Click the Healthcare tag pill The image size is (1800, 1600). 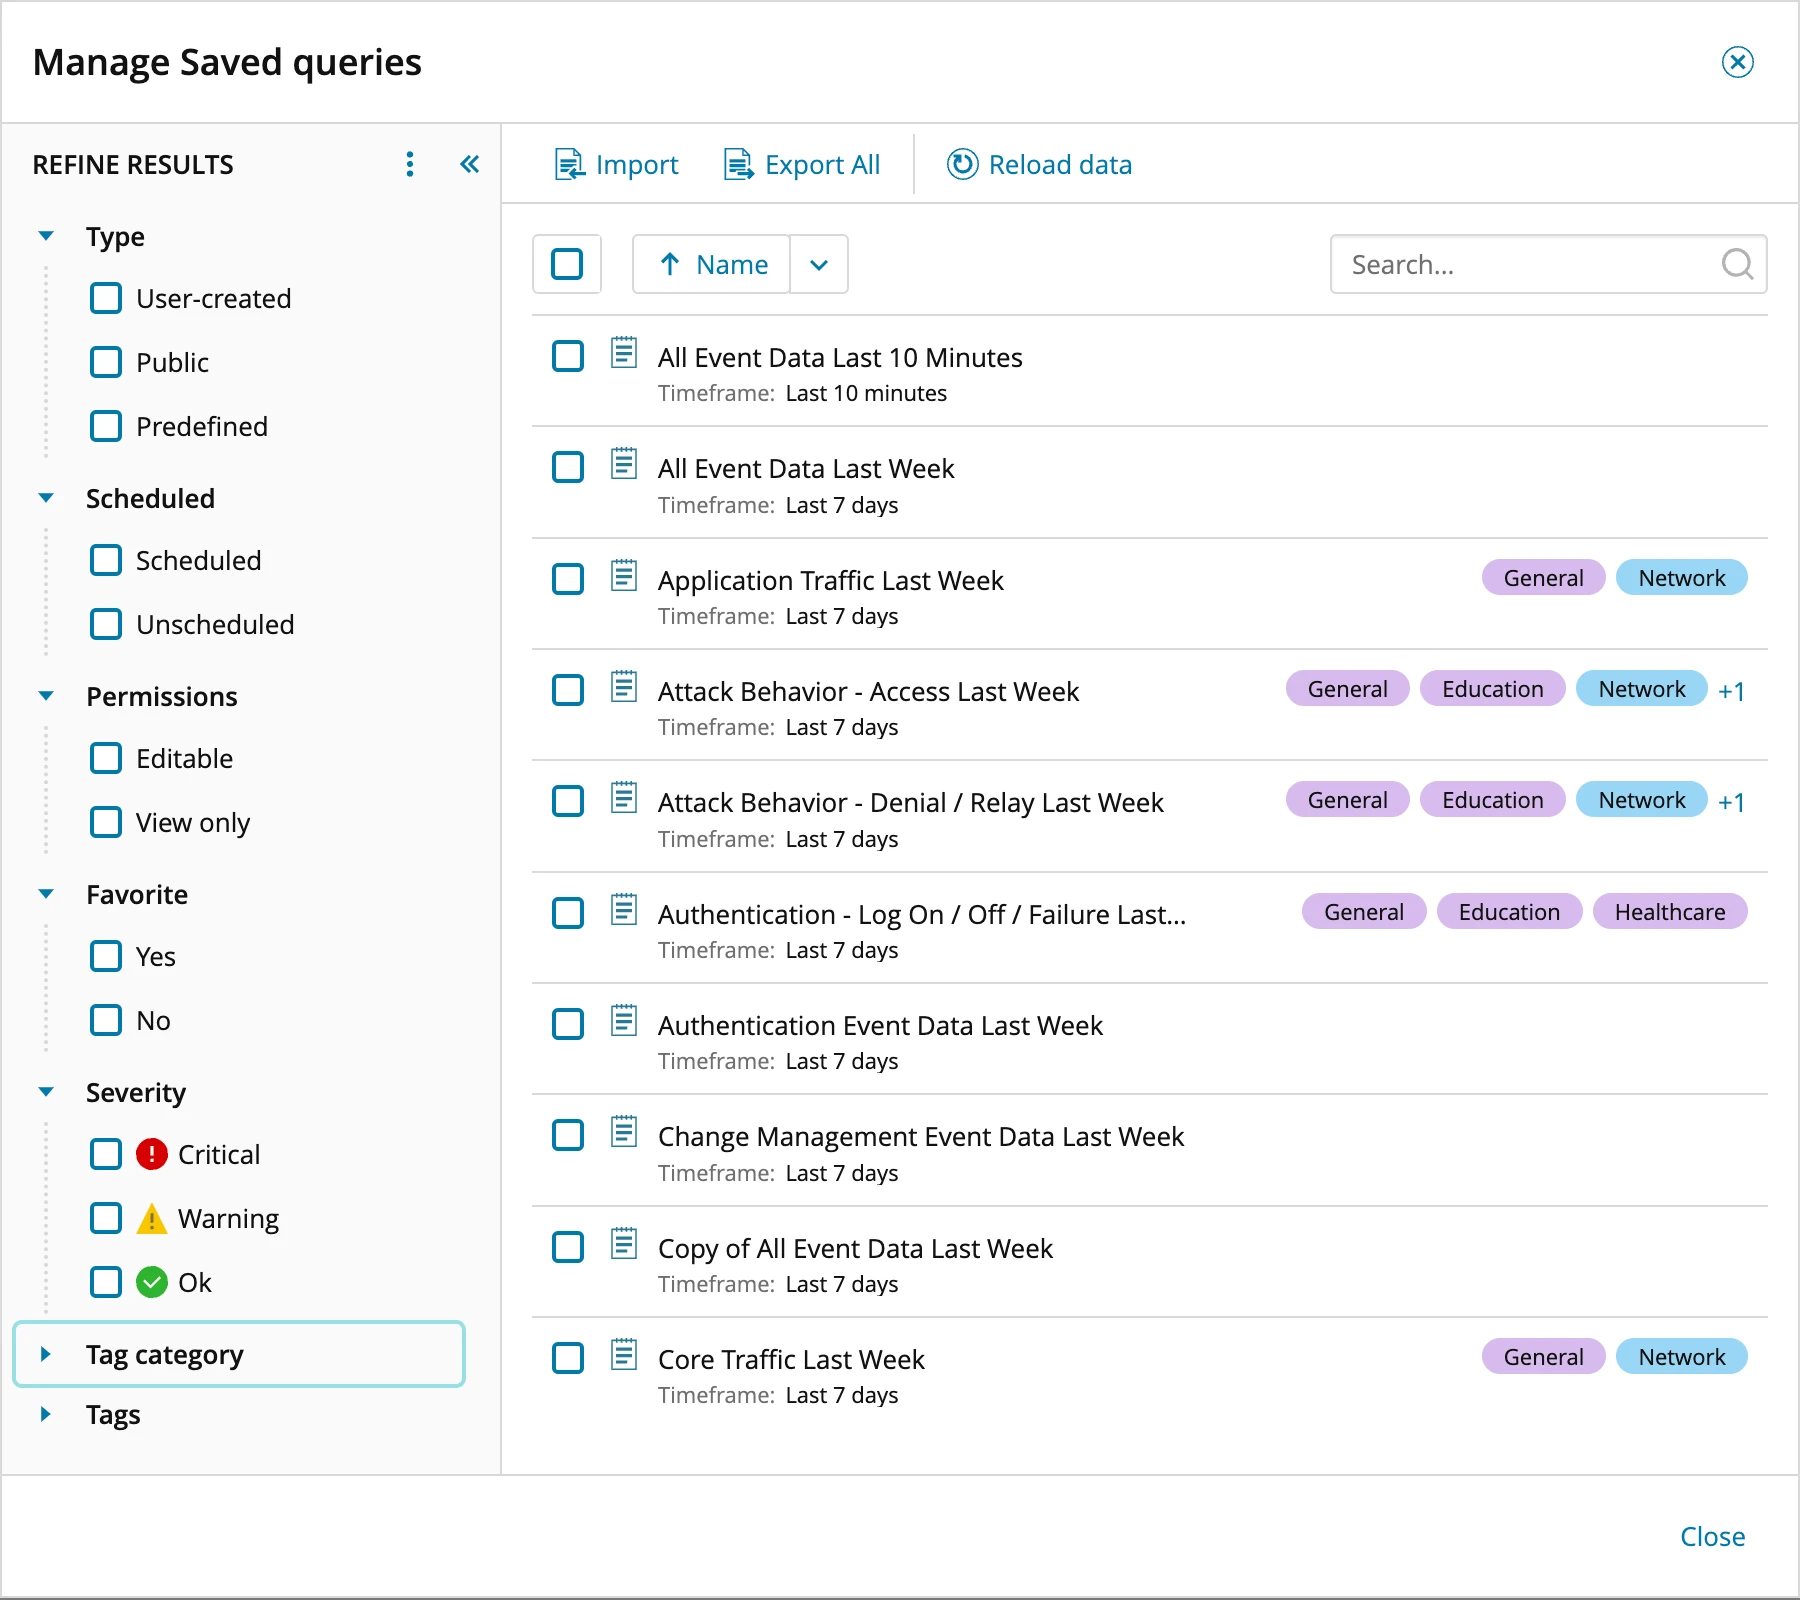(x=1669, y=912)
